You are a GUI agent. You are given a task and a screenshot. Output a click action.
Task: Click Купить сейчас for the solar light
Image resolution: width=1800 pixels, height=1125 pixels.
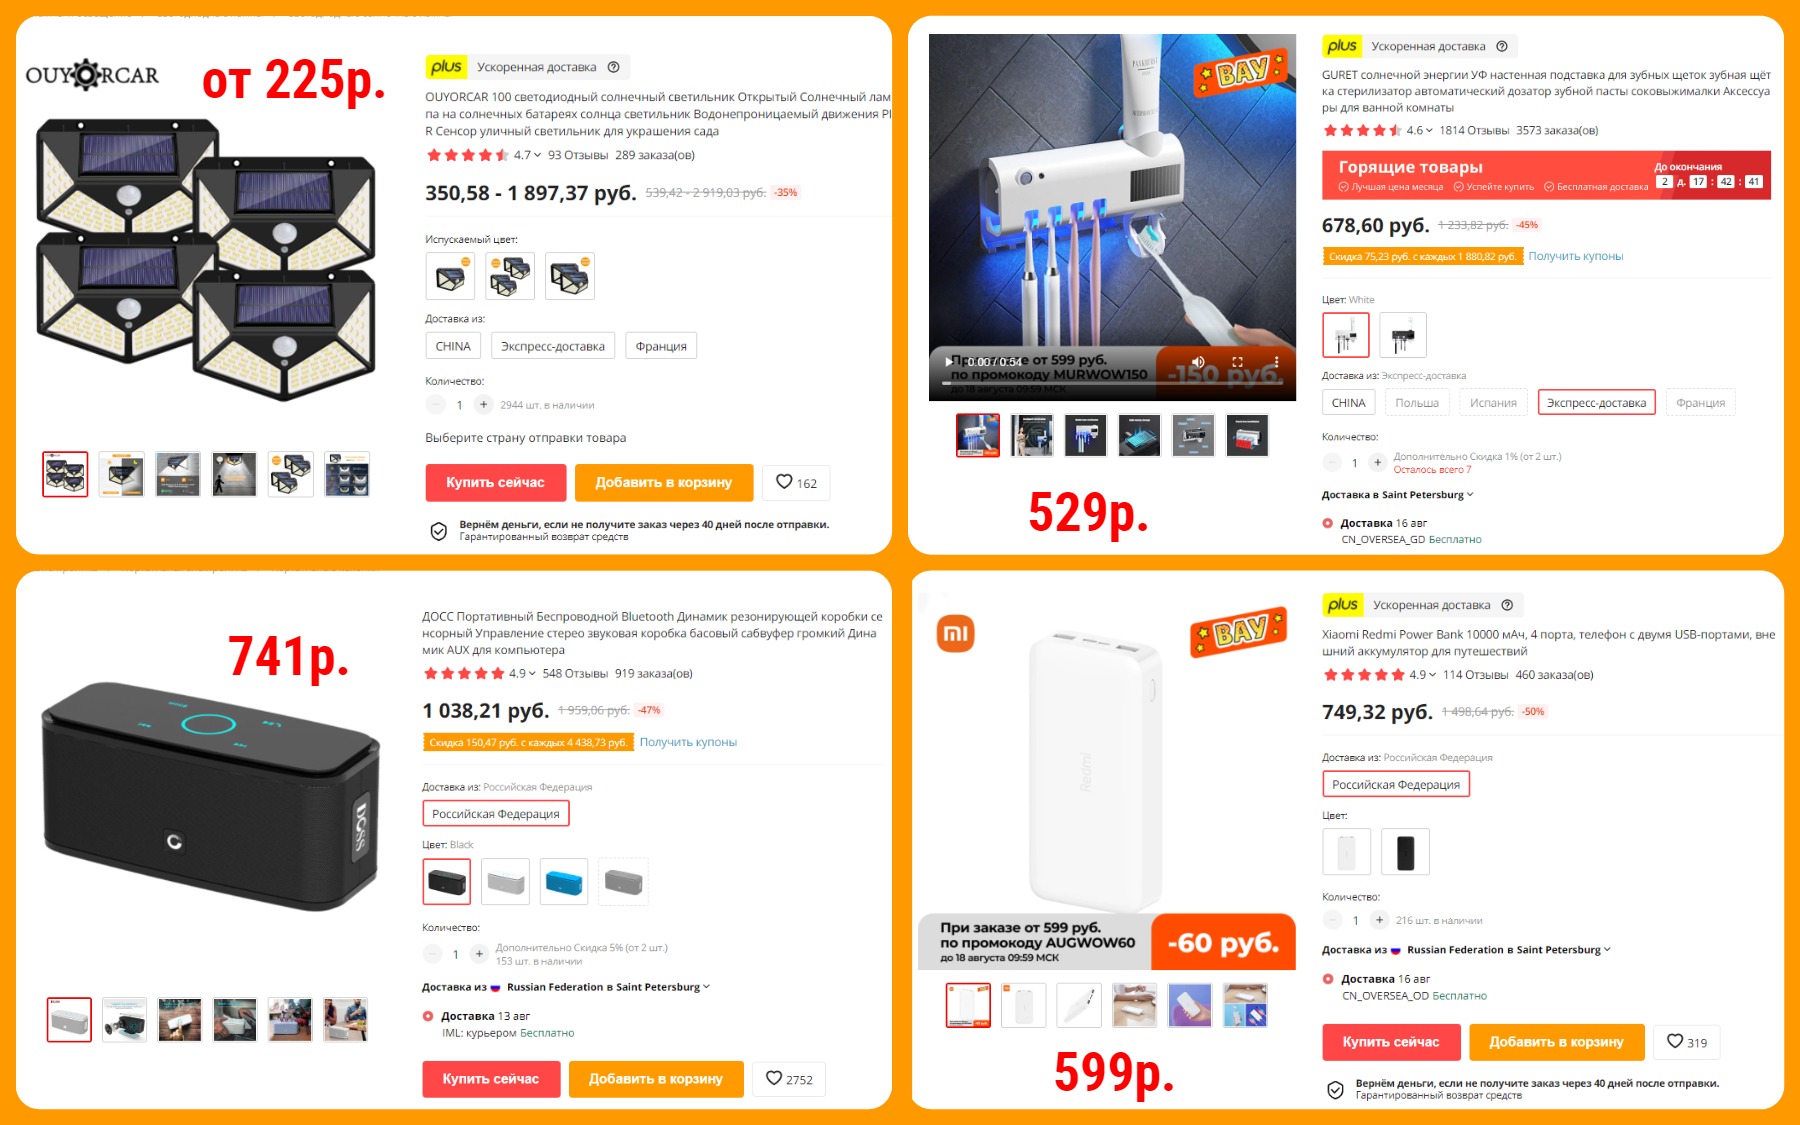click(x=496, y=482)
